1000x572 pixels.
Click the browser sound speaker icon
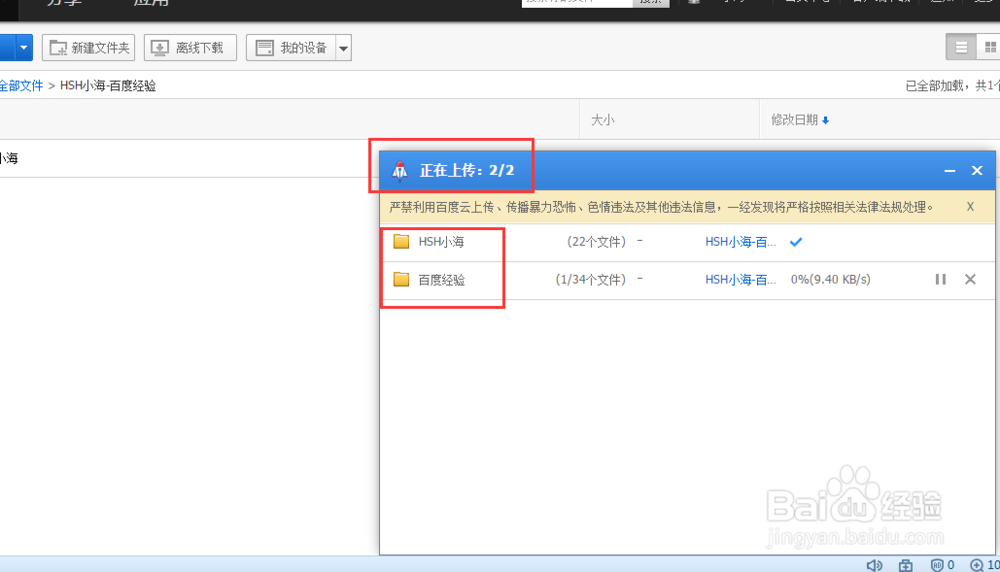click(874, 565)
